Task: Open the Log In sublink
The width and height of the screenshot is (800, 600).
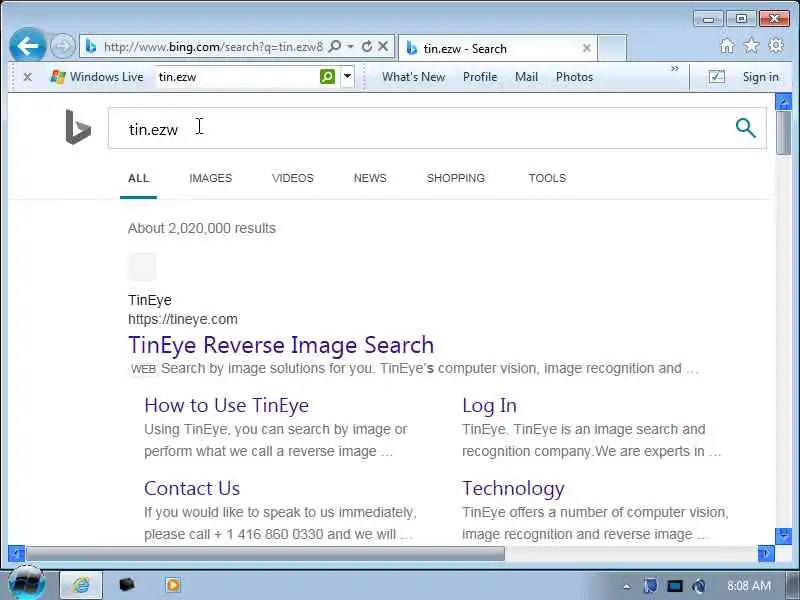Action: pyautogui.click(x=489, y=406)
